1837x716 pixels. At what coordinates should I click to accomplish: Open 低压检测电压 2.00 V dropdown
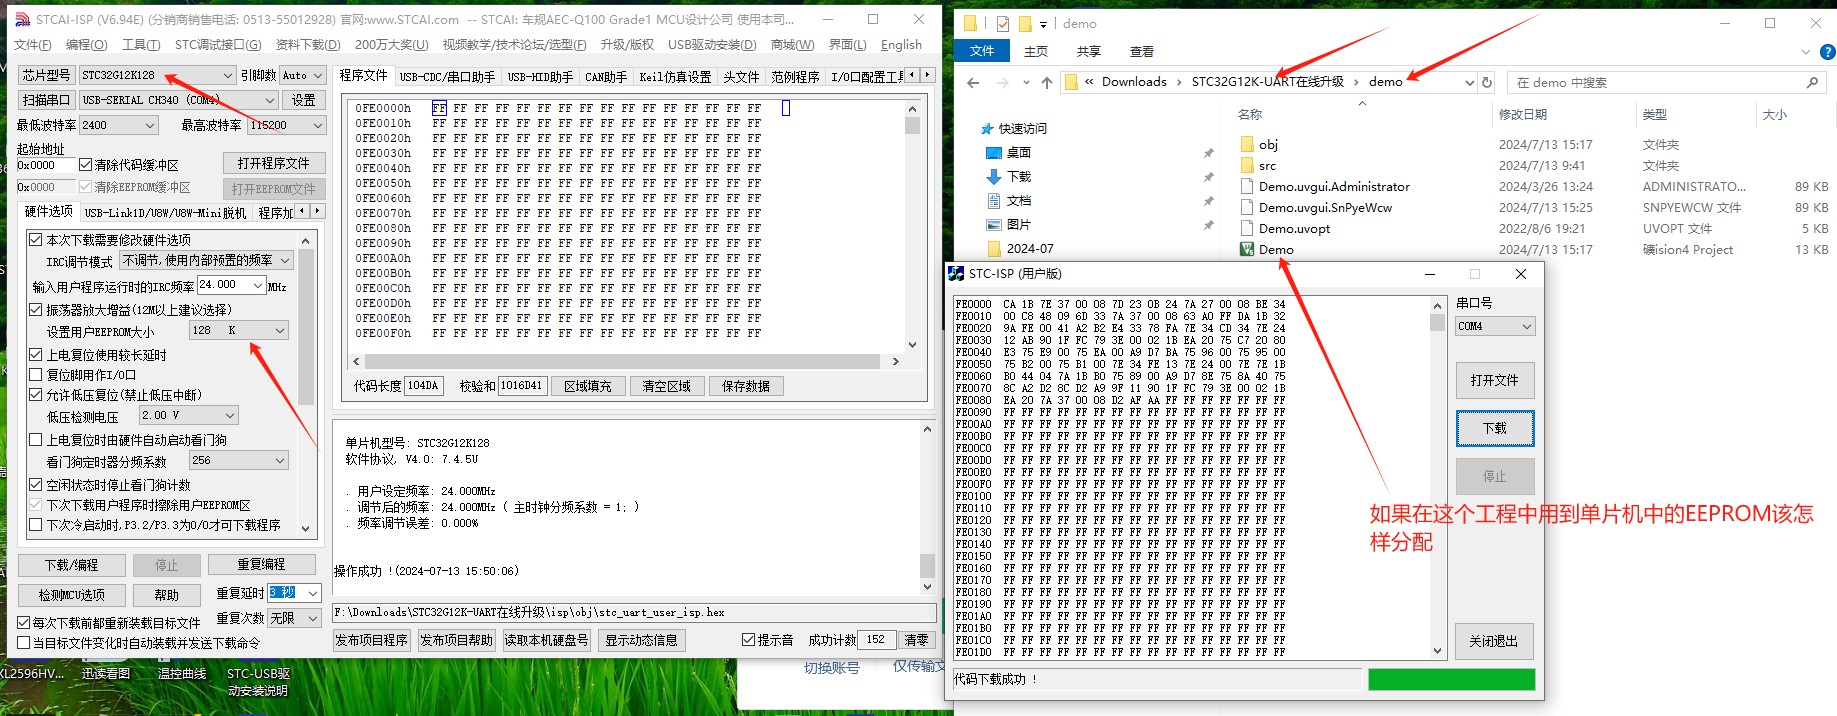188,415
